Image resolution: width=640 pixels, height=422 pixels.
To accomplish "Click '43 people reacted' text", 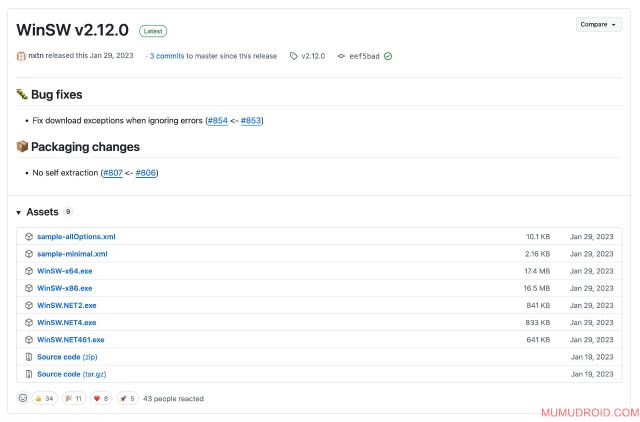I will tap(173, 399).
